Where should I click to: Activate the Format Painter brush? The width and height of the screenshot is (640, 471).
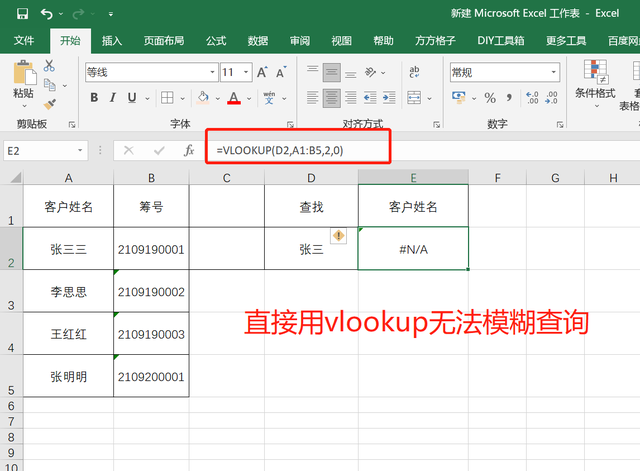(x=49, y=104)
